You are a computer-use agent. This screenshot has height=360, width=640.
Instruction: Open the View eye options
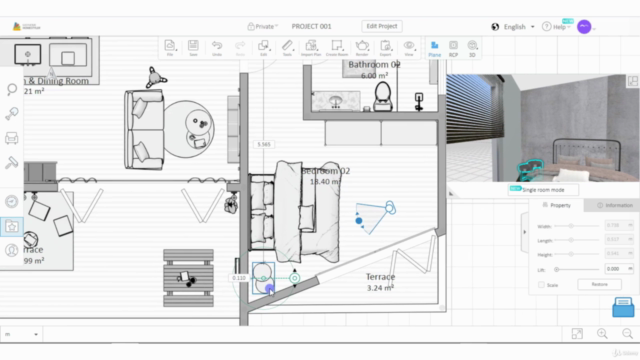(409, 48)
